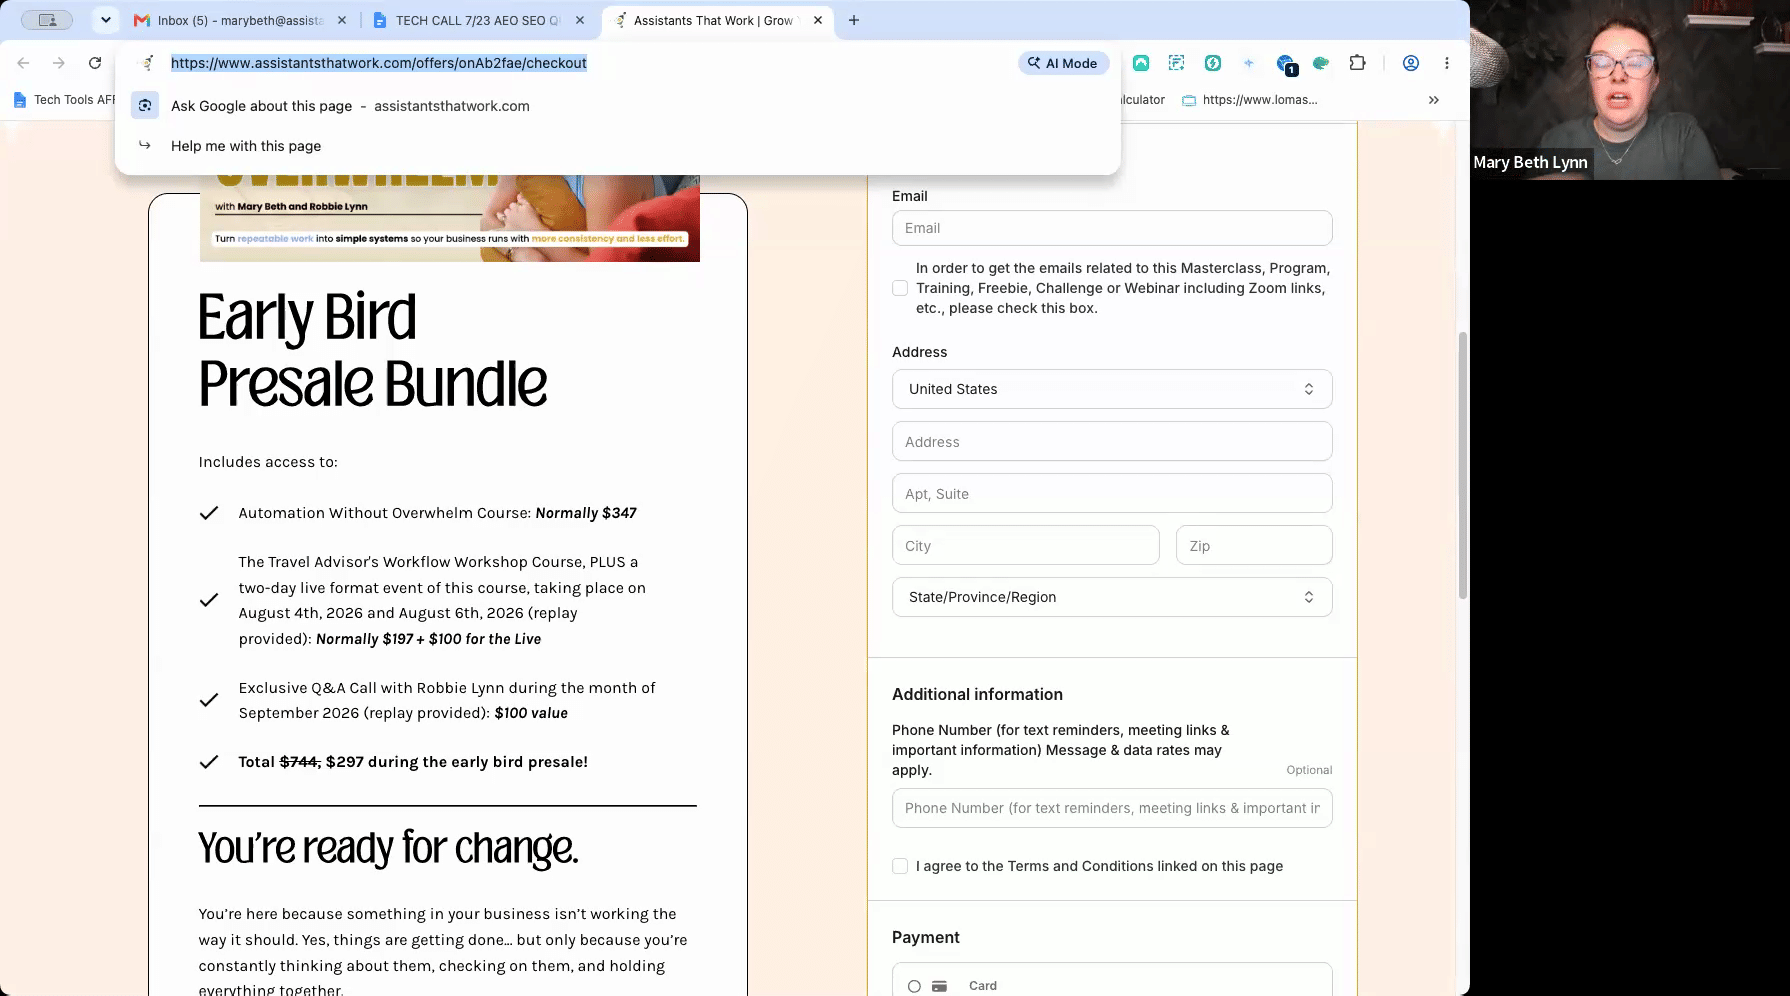Click the City input field
Image resolution: width=1790 pixels, height=996 pixels.
click(x=1026, y=546)
